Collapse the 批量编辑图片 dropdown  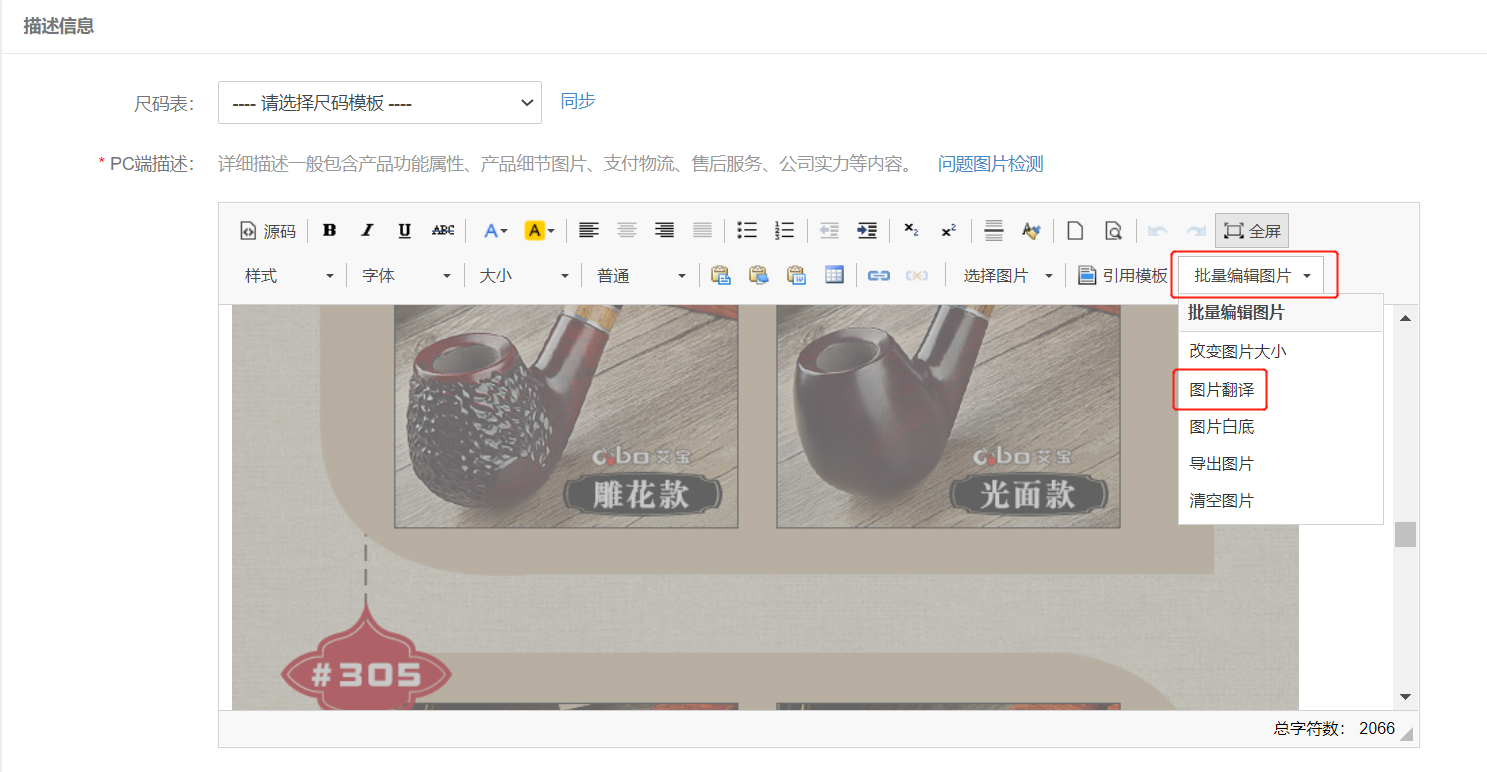[1252, 276]
